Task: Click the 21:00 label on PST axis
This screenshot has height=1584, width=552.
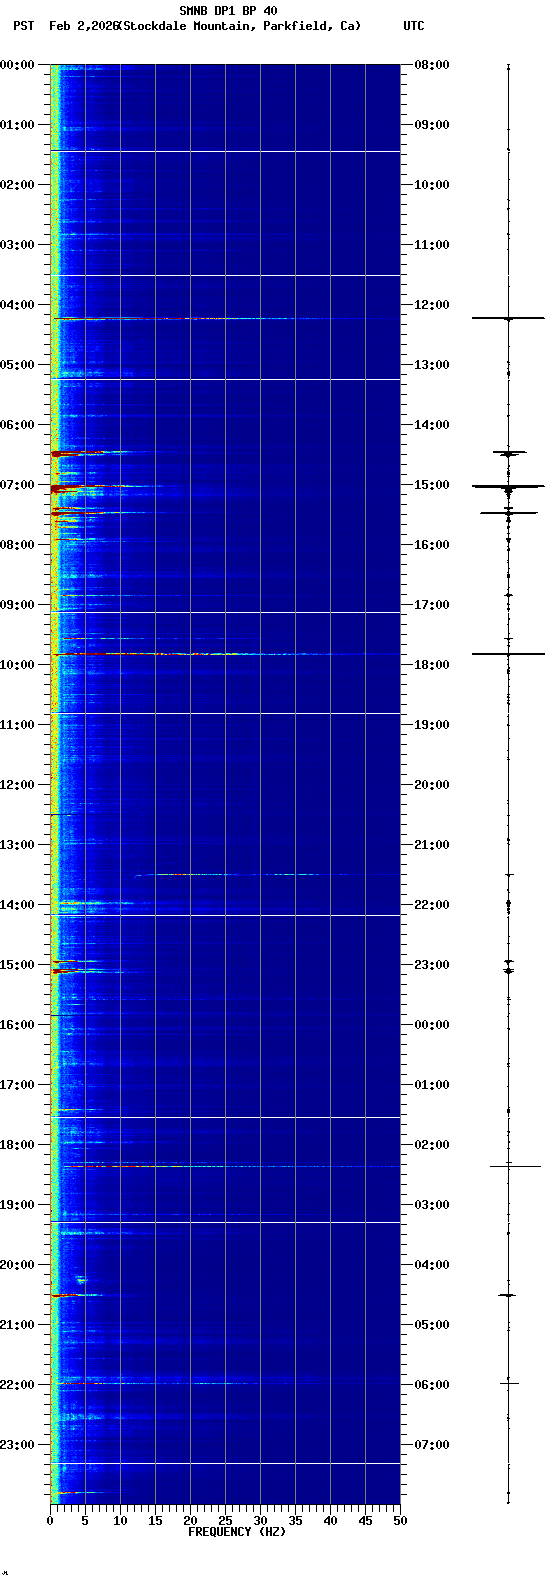Action: pos(17,1325)
